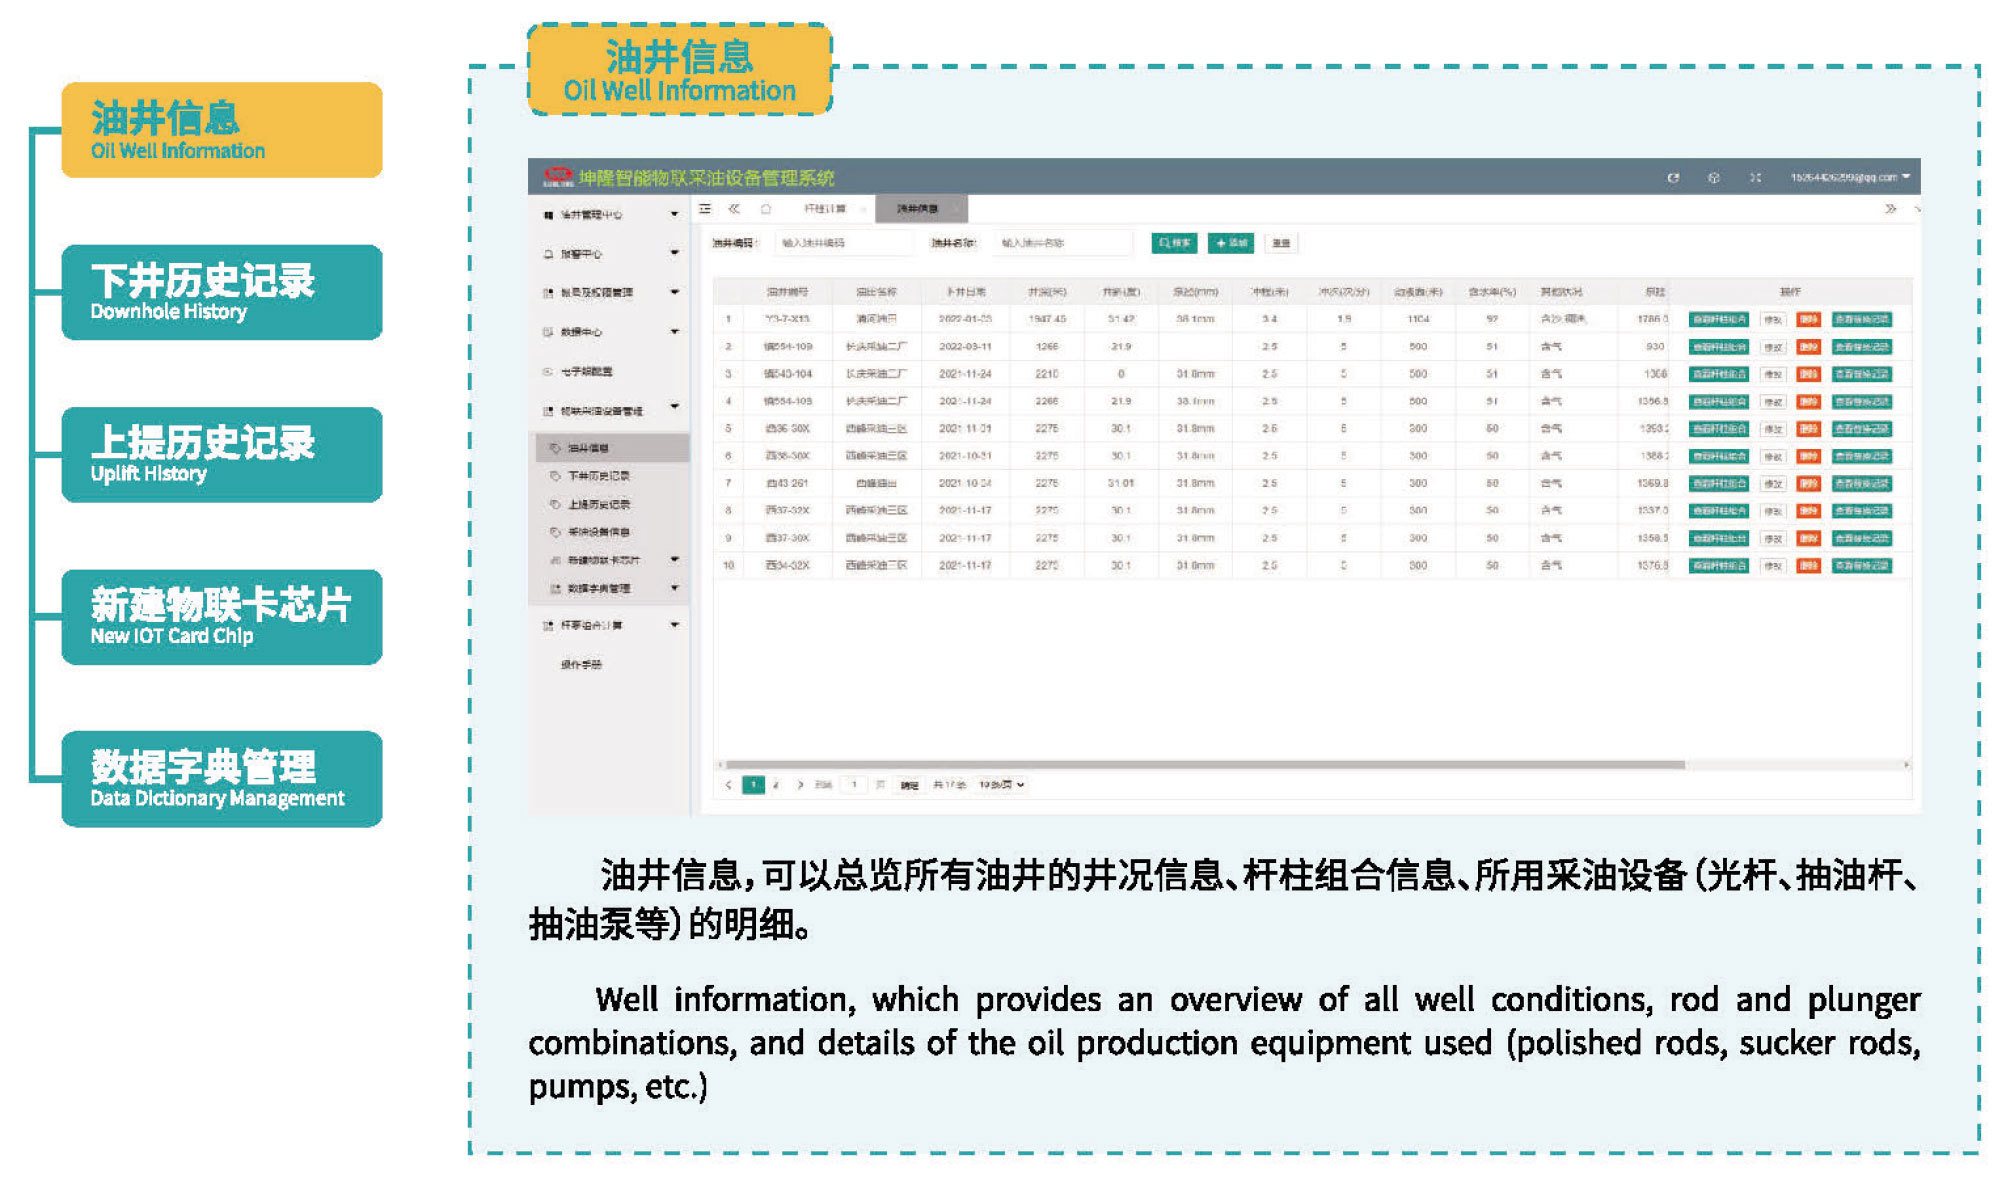Click the refresh icon in header bar
2003x1181 pixels.
(x=1672, y=178)
